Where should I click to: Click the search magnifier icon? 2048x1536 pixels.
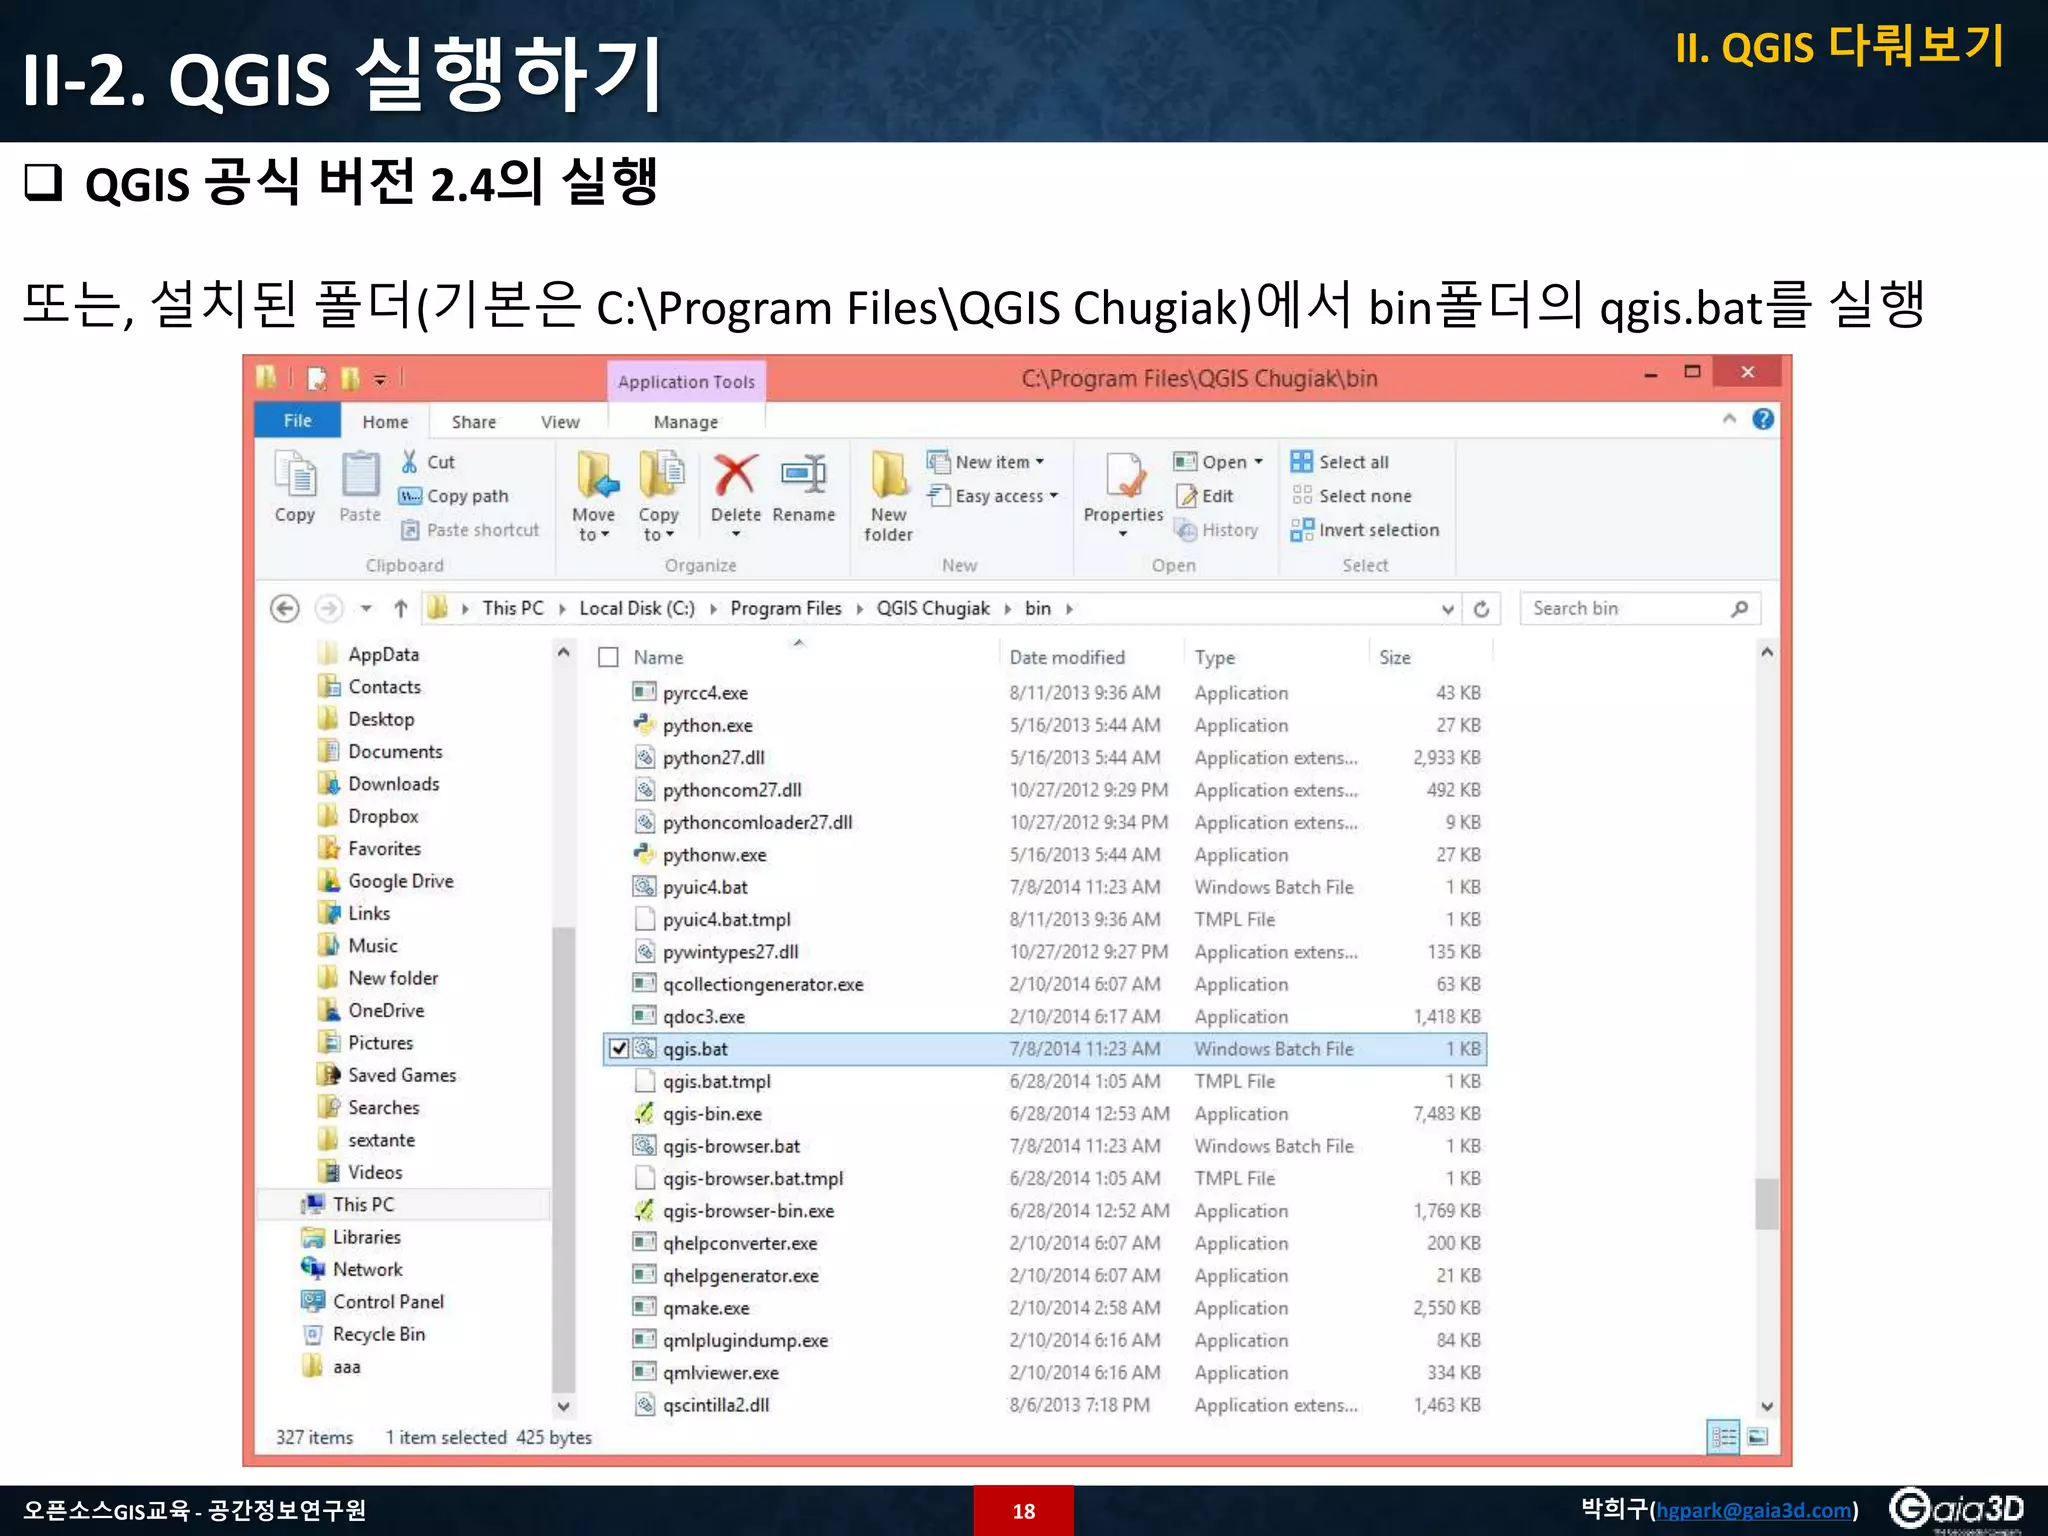click(x=1740, y=608)
